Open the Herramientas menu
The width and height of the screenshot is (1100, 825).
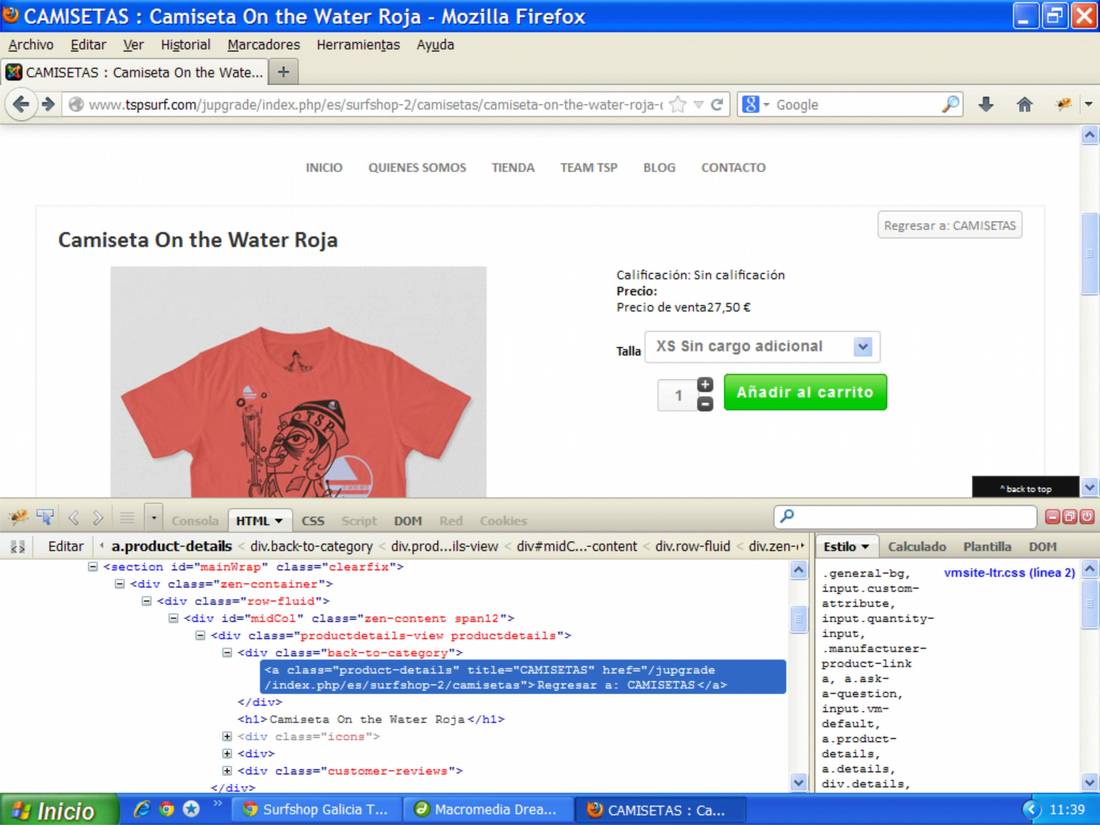click(358, 45)
